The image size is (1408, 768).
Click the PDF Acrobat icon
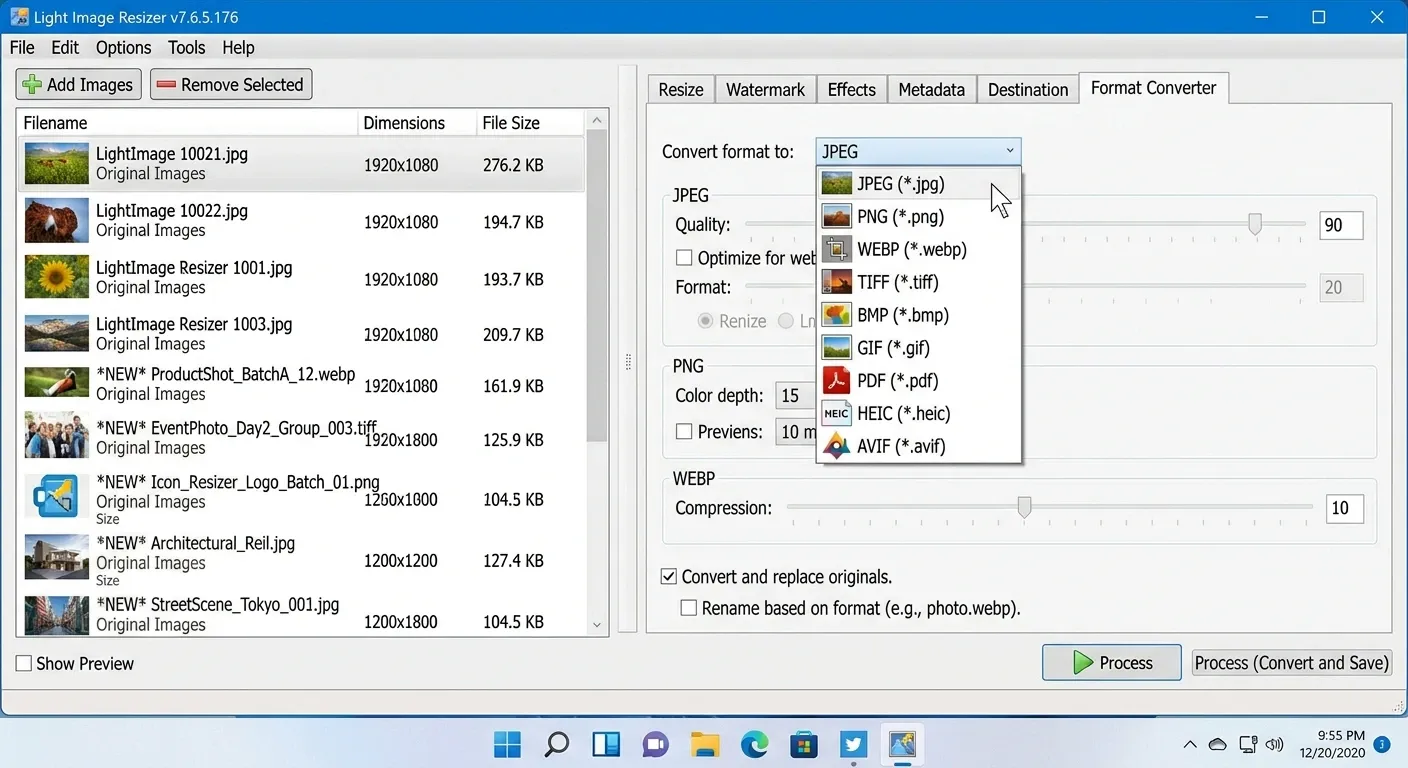(836, 381)
